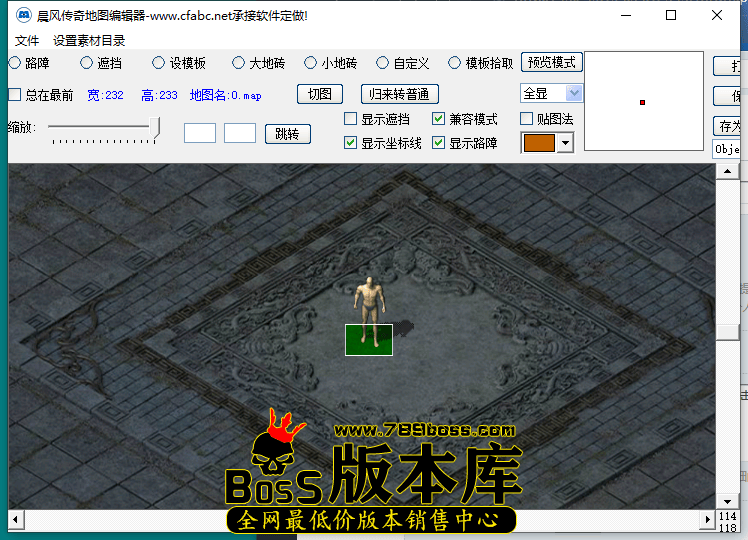Click the app icon in title bar
The width and height of the screenshot is (748, 540).
[23, 16]
